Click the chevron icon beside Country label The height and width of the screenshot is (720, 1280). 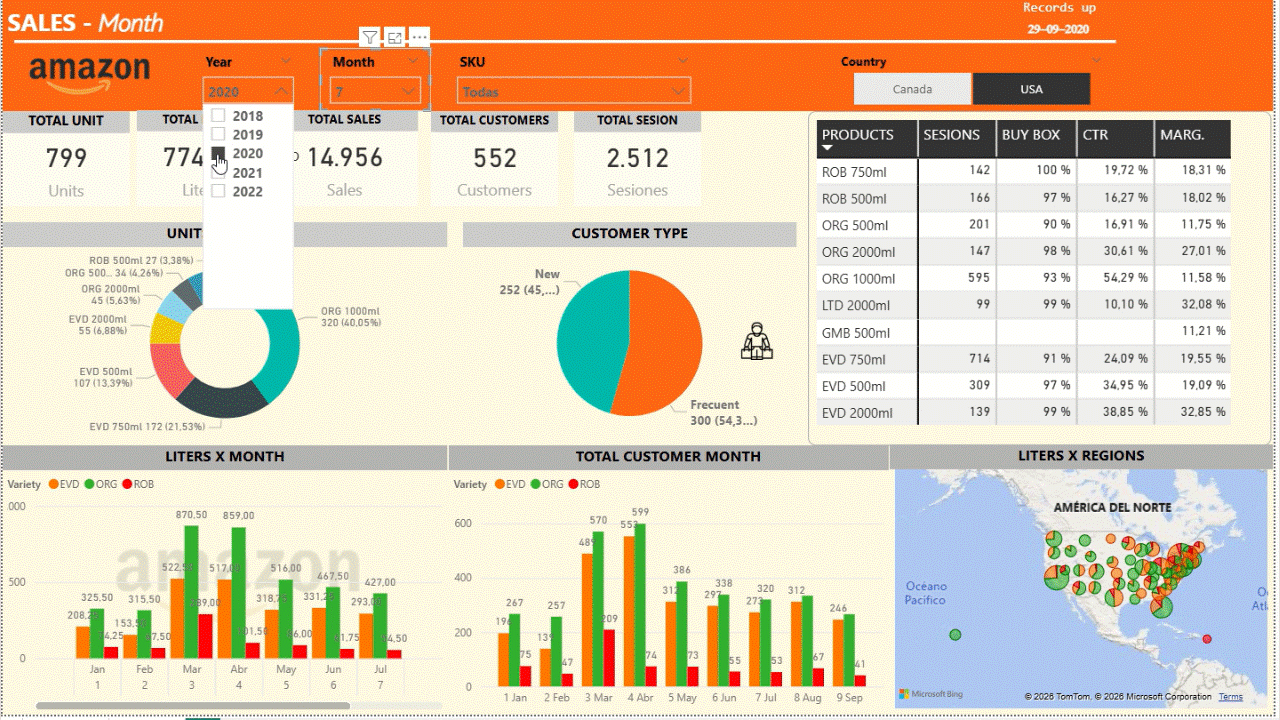click(1096, 62)
